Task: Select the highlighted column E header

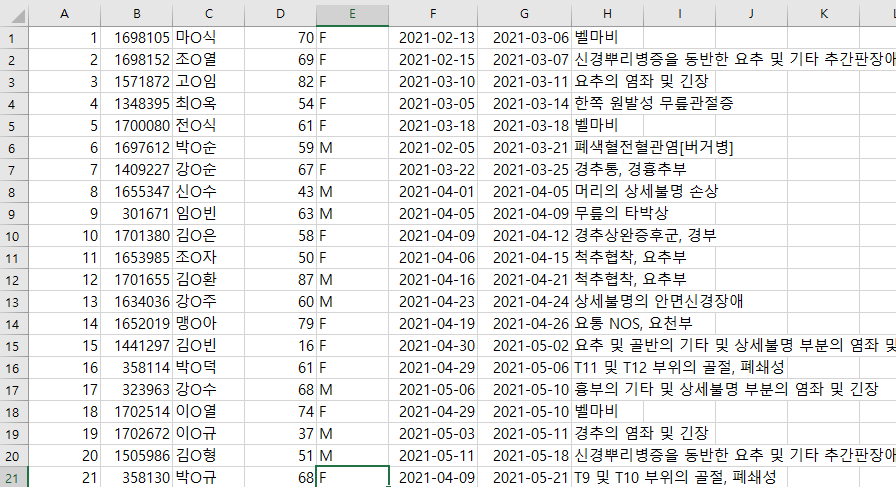Action: point(352,14)
